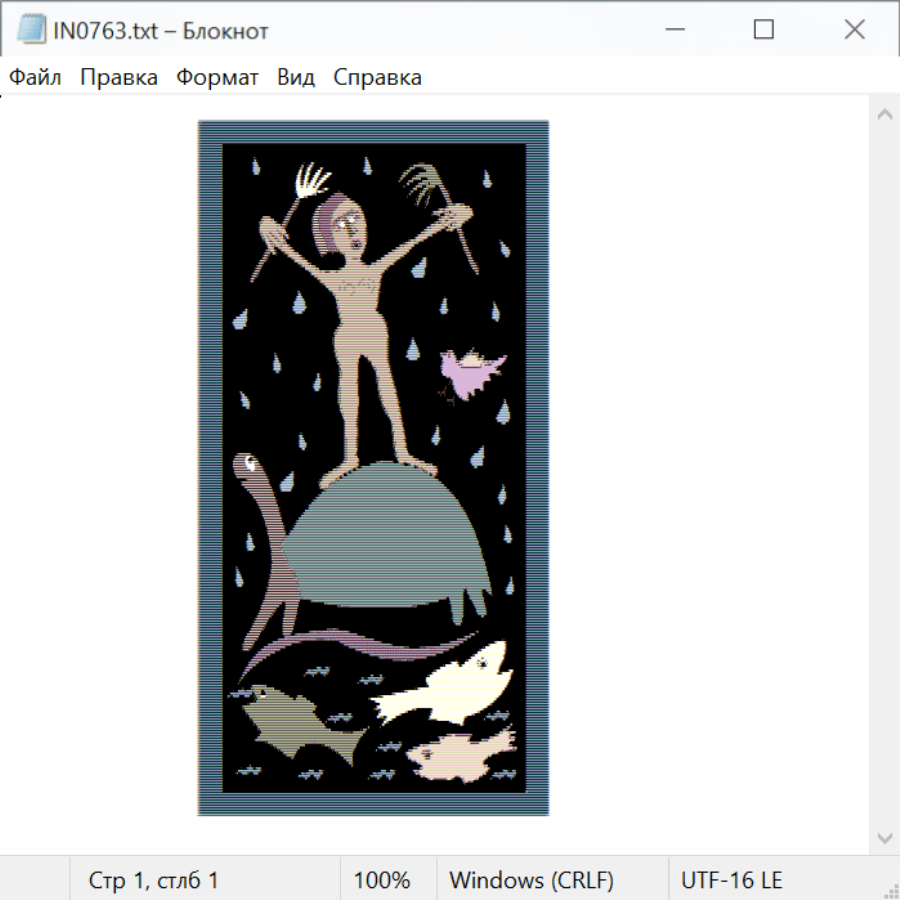Click the Windows (CRLF) line ending indicator
This screenshot has width=900, height=900.
[531, 880]
